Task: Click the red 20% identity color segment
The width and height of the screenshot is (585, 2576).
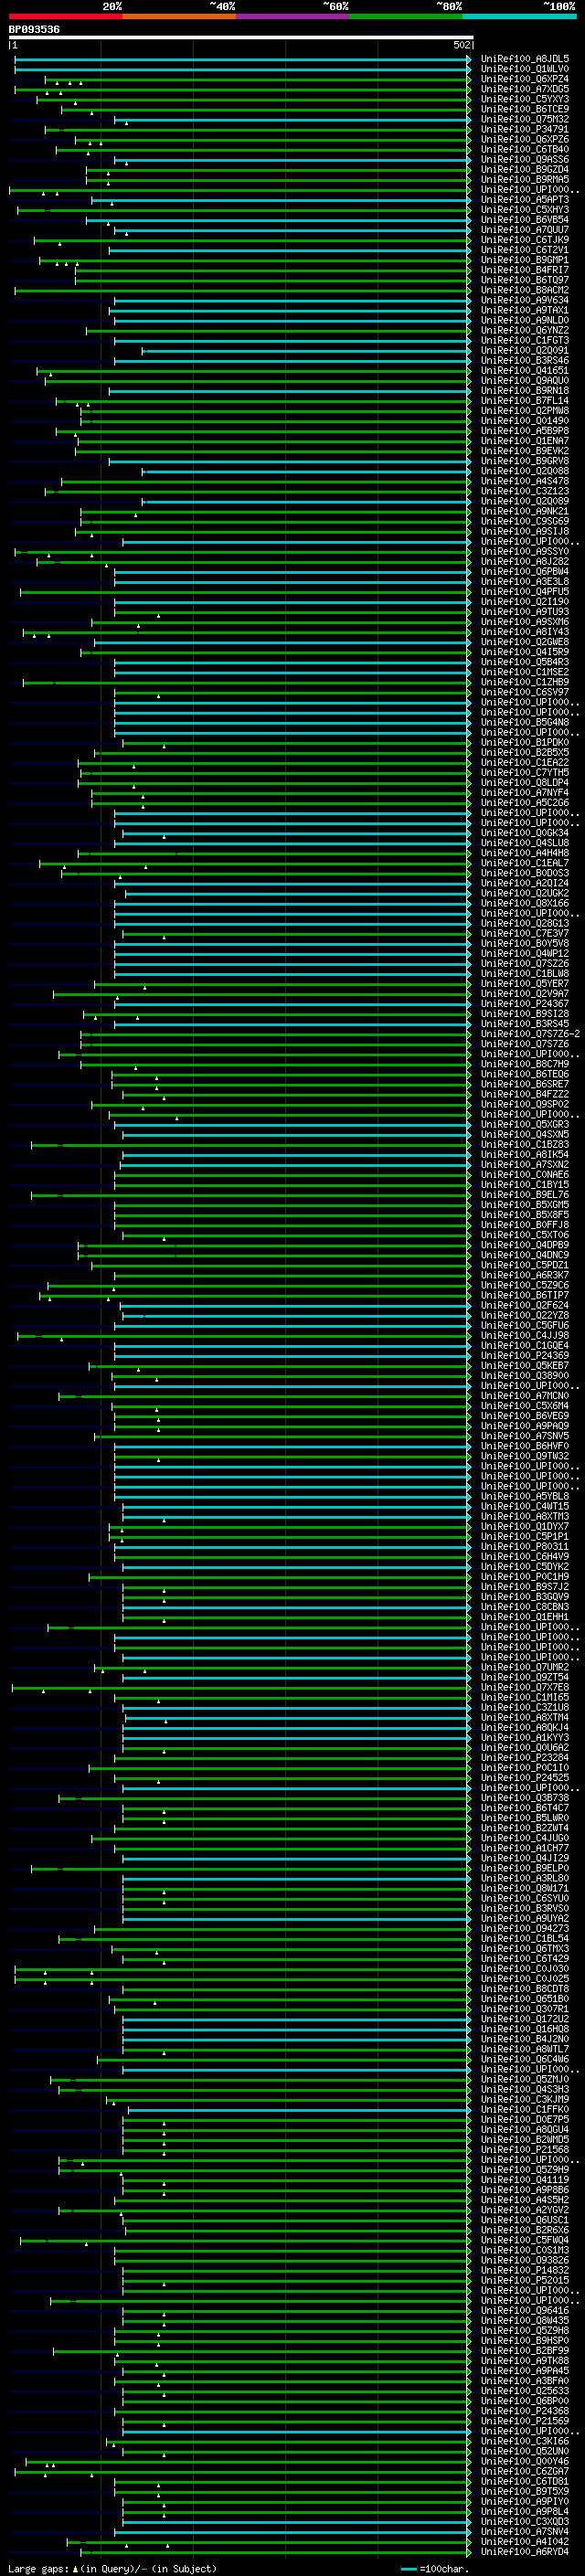Action: point(65,16)
